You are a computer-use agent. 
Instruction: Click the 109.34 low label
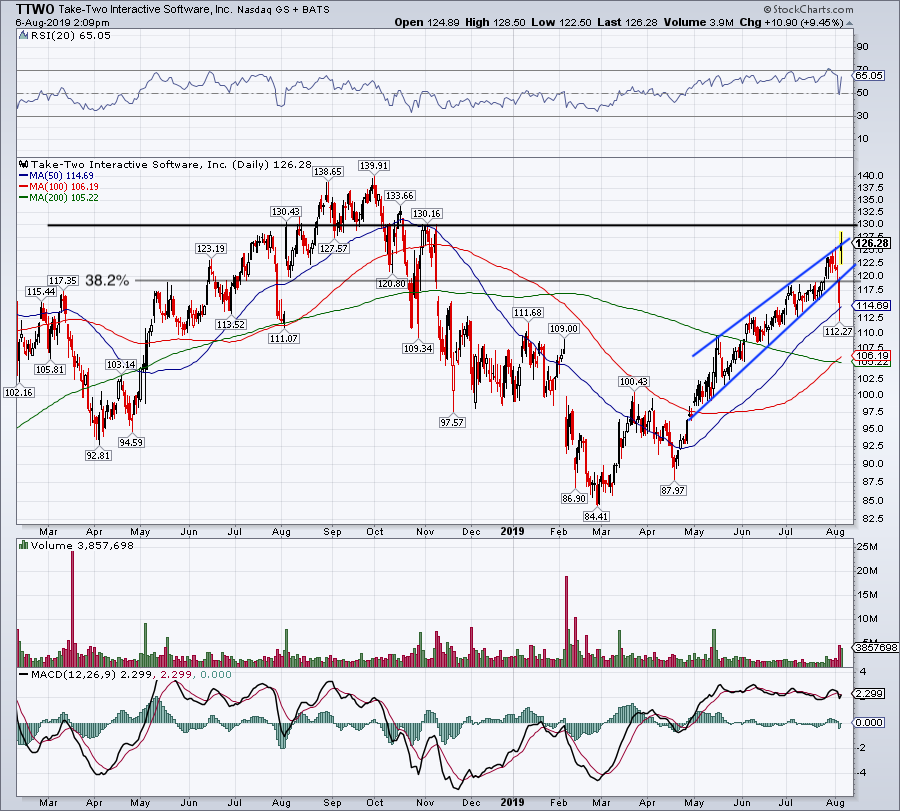click(x=418, y=348)
